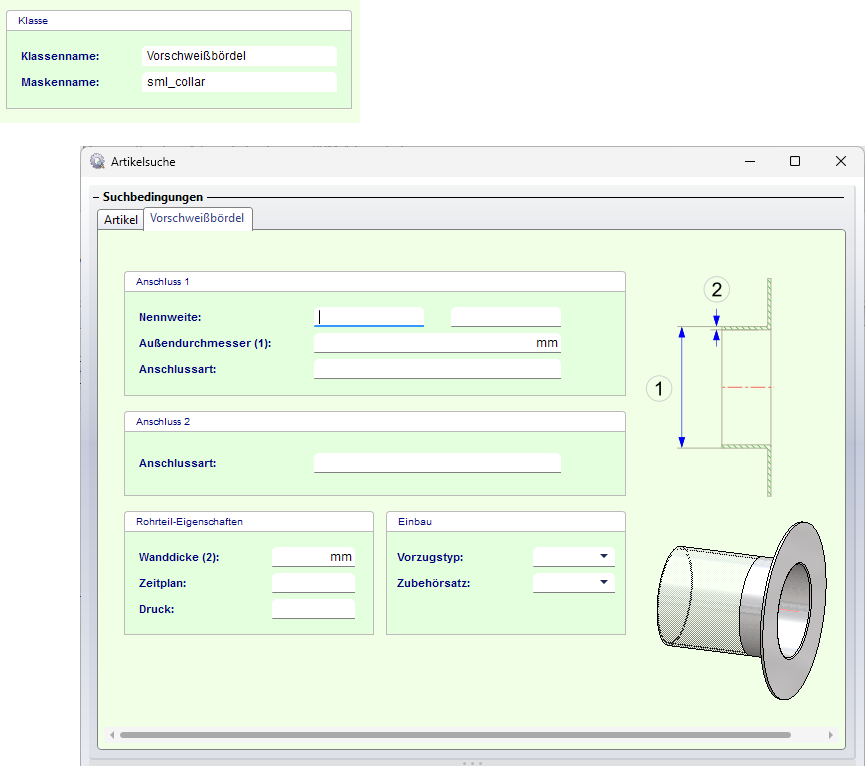Focus the Außendurchmesser (1) field
This screenshot has height=766, width=865.
point(437,343)
